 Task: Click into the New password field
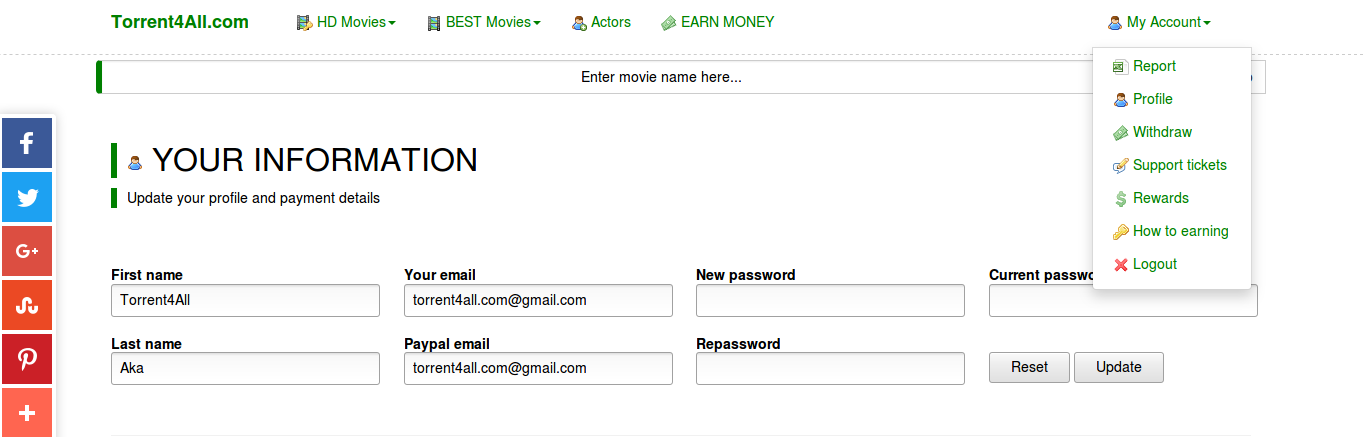click(x=830, y=300)
